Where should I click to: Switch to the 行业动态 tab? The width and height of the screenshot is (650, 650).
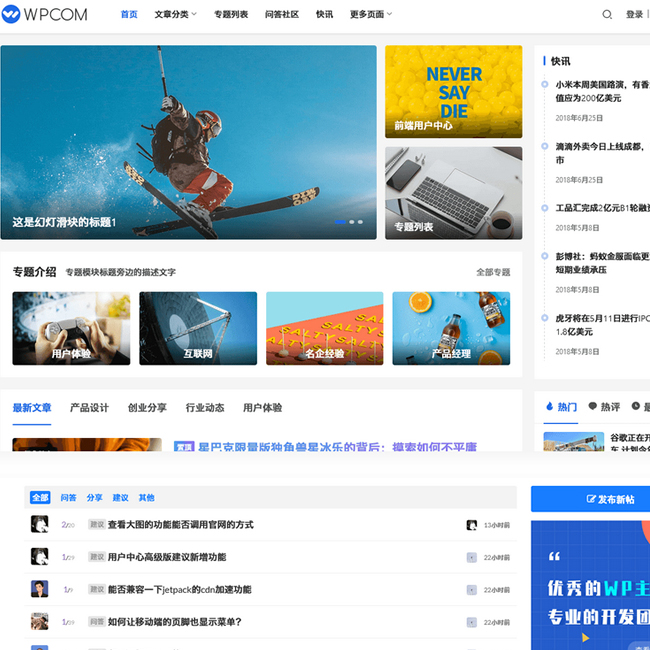[x=205, y=408]
